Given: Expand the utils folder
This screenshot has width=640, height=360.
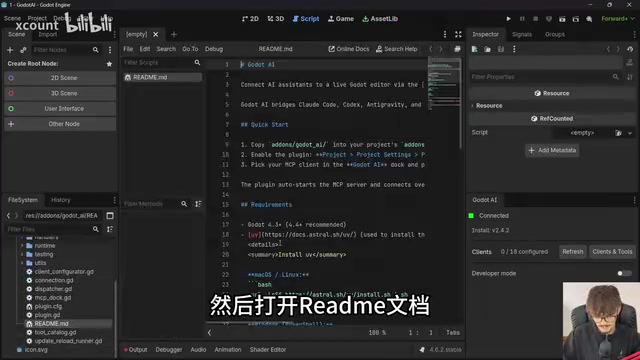Looking at the screenshot, I should (22, 263).
